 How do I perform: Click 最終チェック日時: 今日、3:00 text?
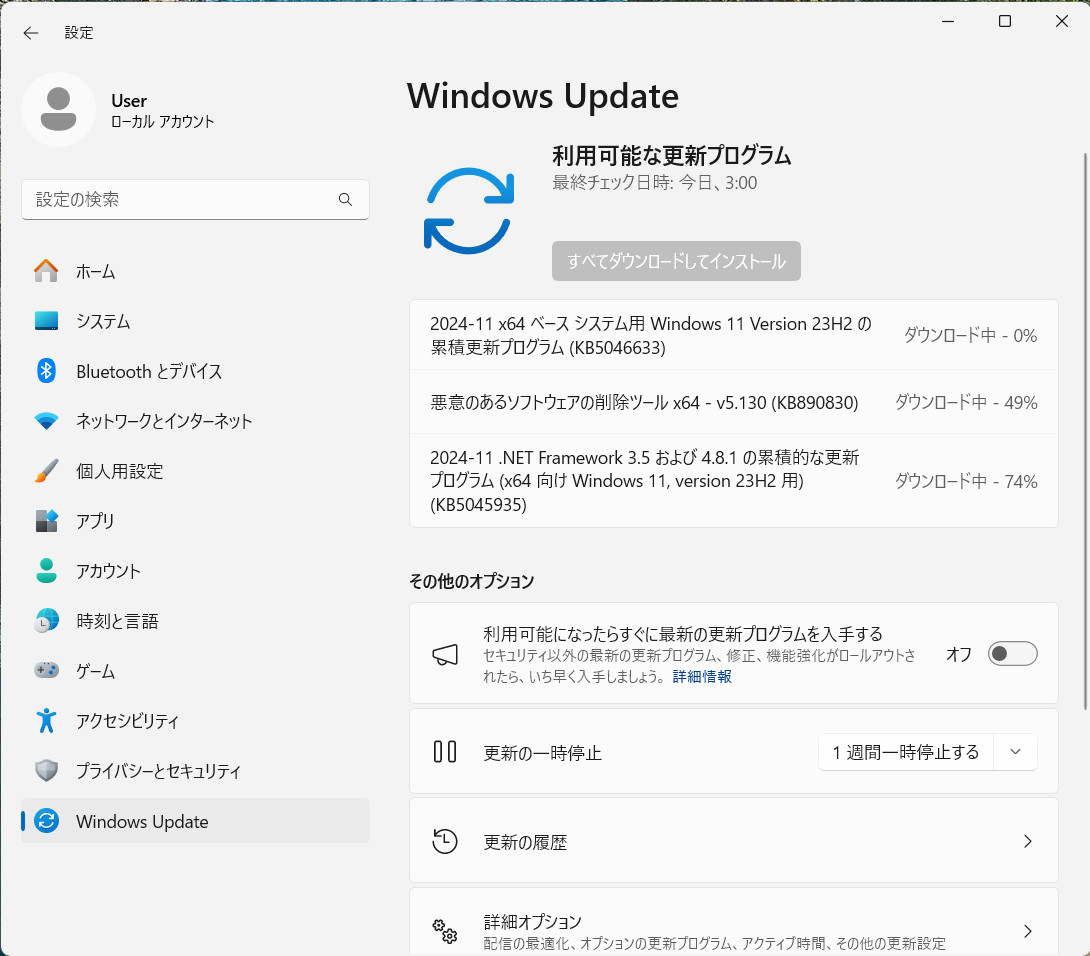[x=655, y=183]
